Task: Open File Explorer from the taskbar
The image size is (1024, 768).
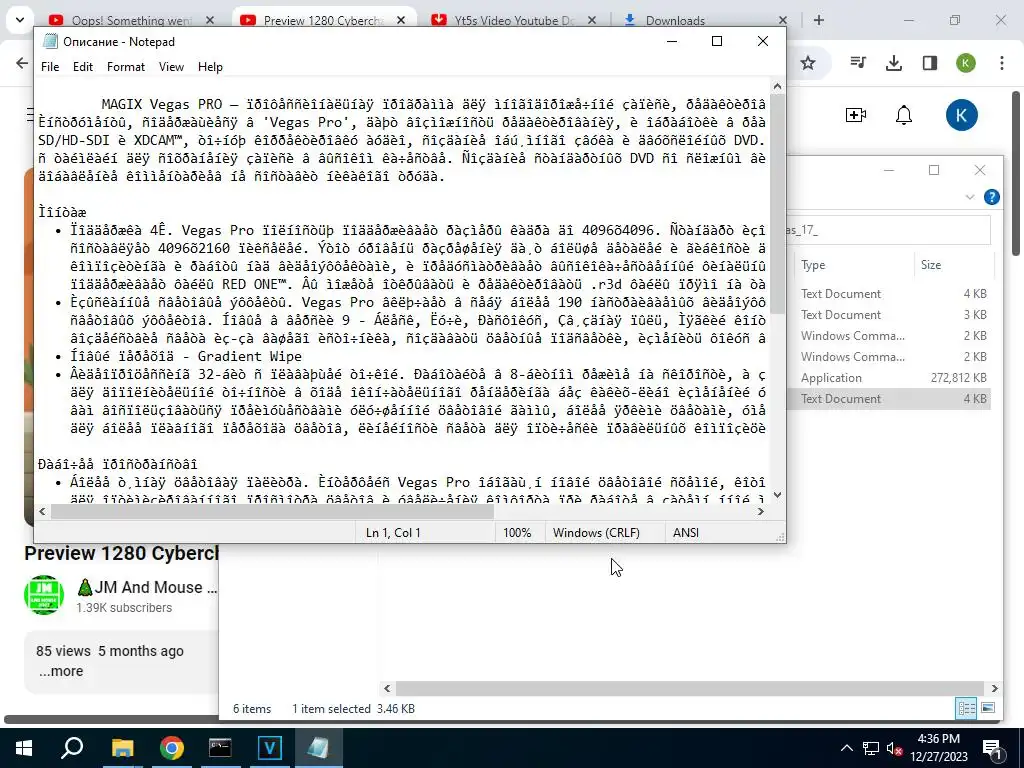Action: pyautogui.click(x=122, y=748)
